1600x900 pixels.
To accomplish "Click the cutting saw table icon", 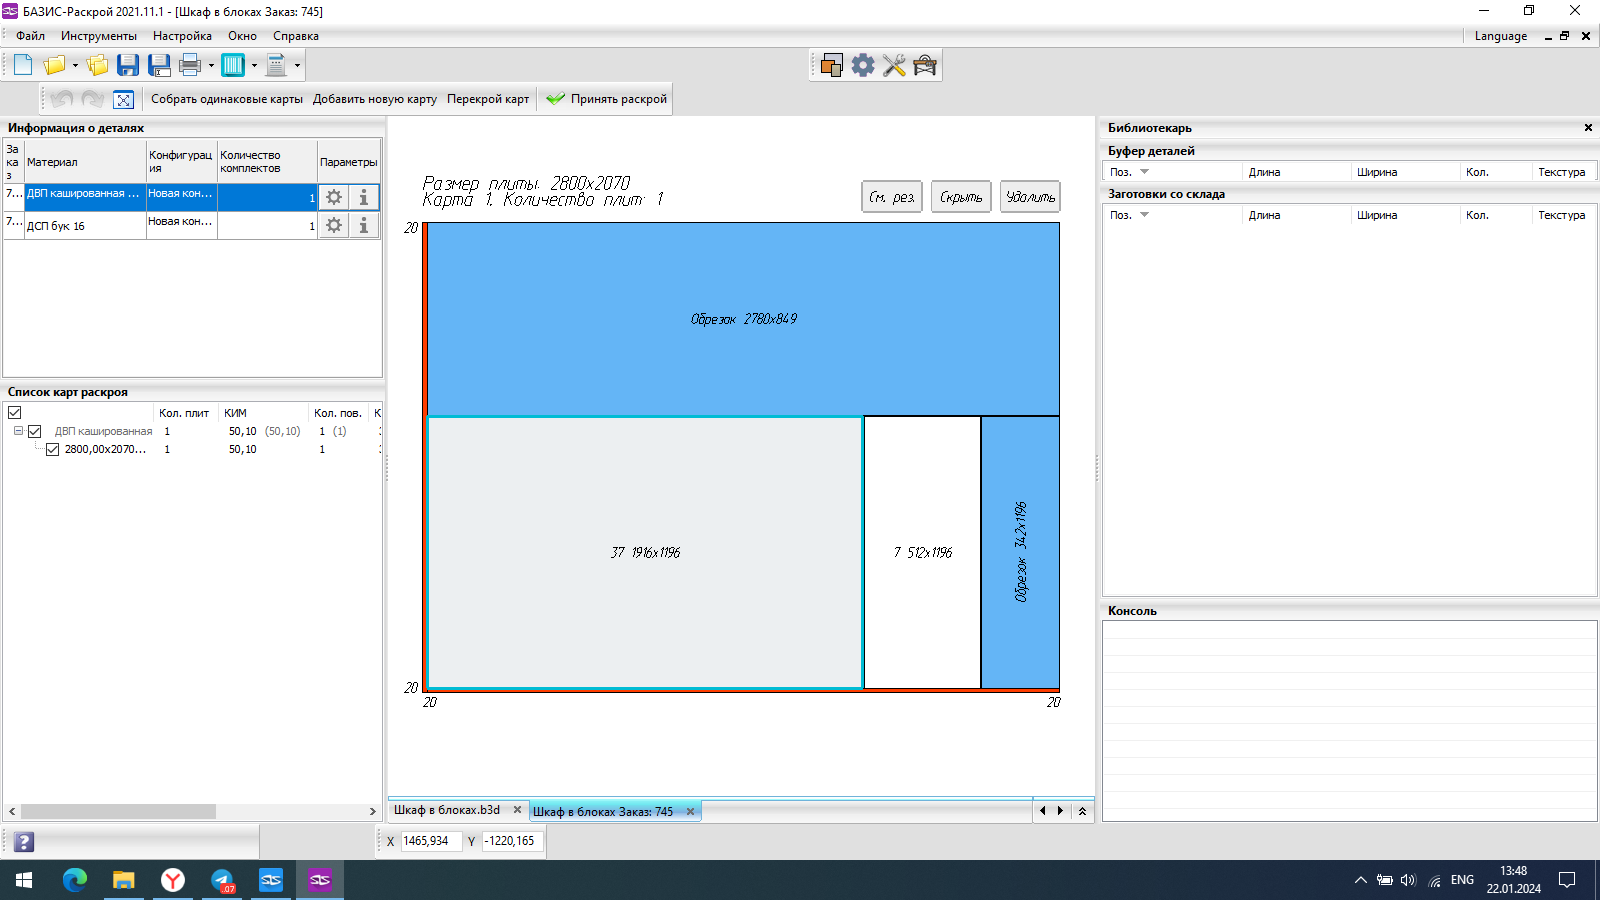I will click(925, 66).
